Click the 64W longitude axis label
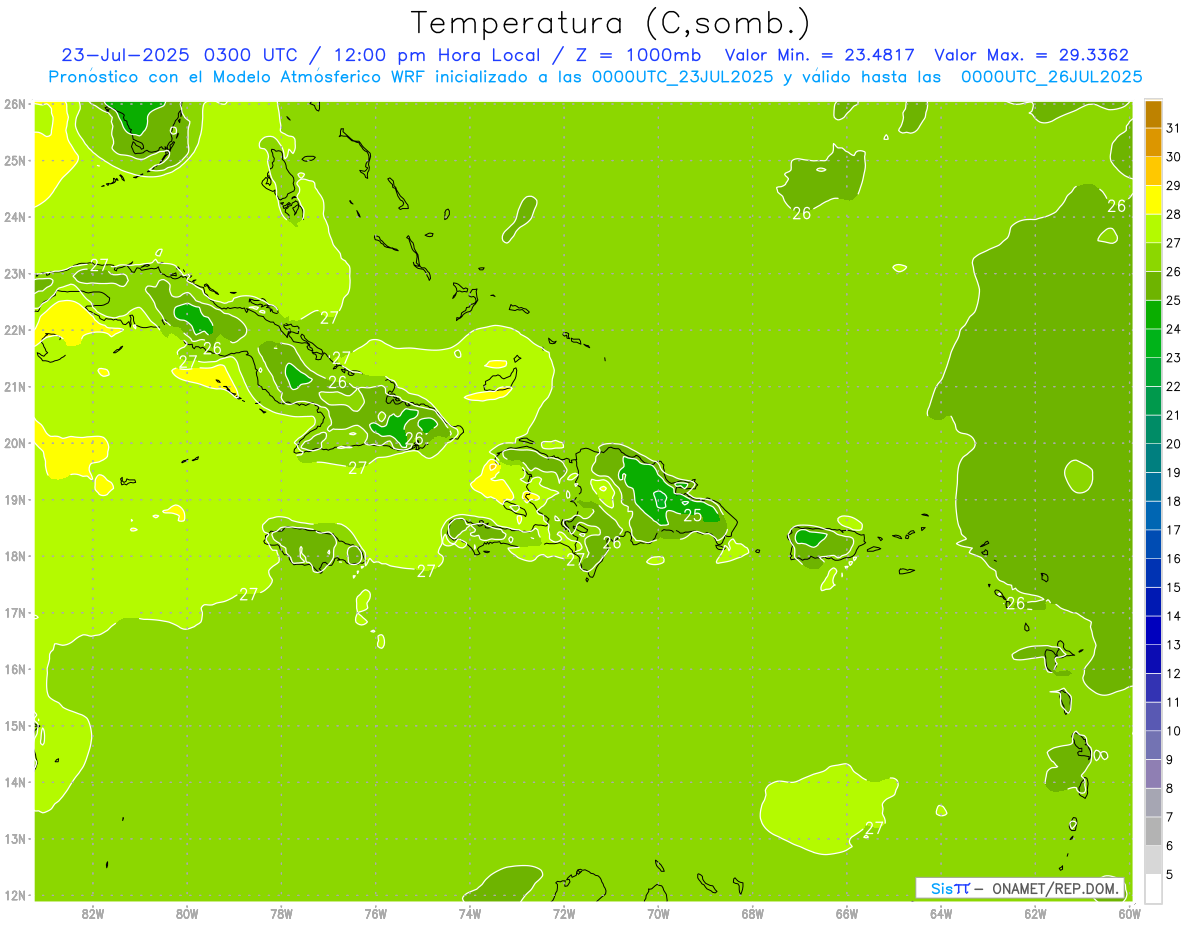Viewport: 1200px width, 927px height. 941,913
